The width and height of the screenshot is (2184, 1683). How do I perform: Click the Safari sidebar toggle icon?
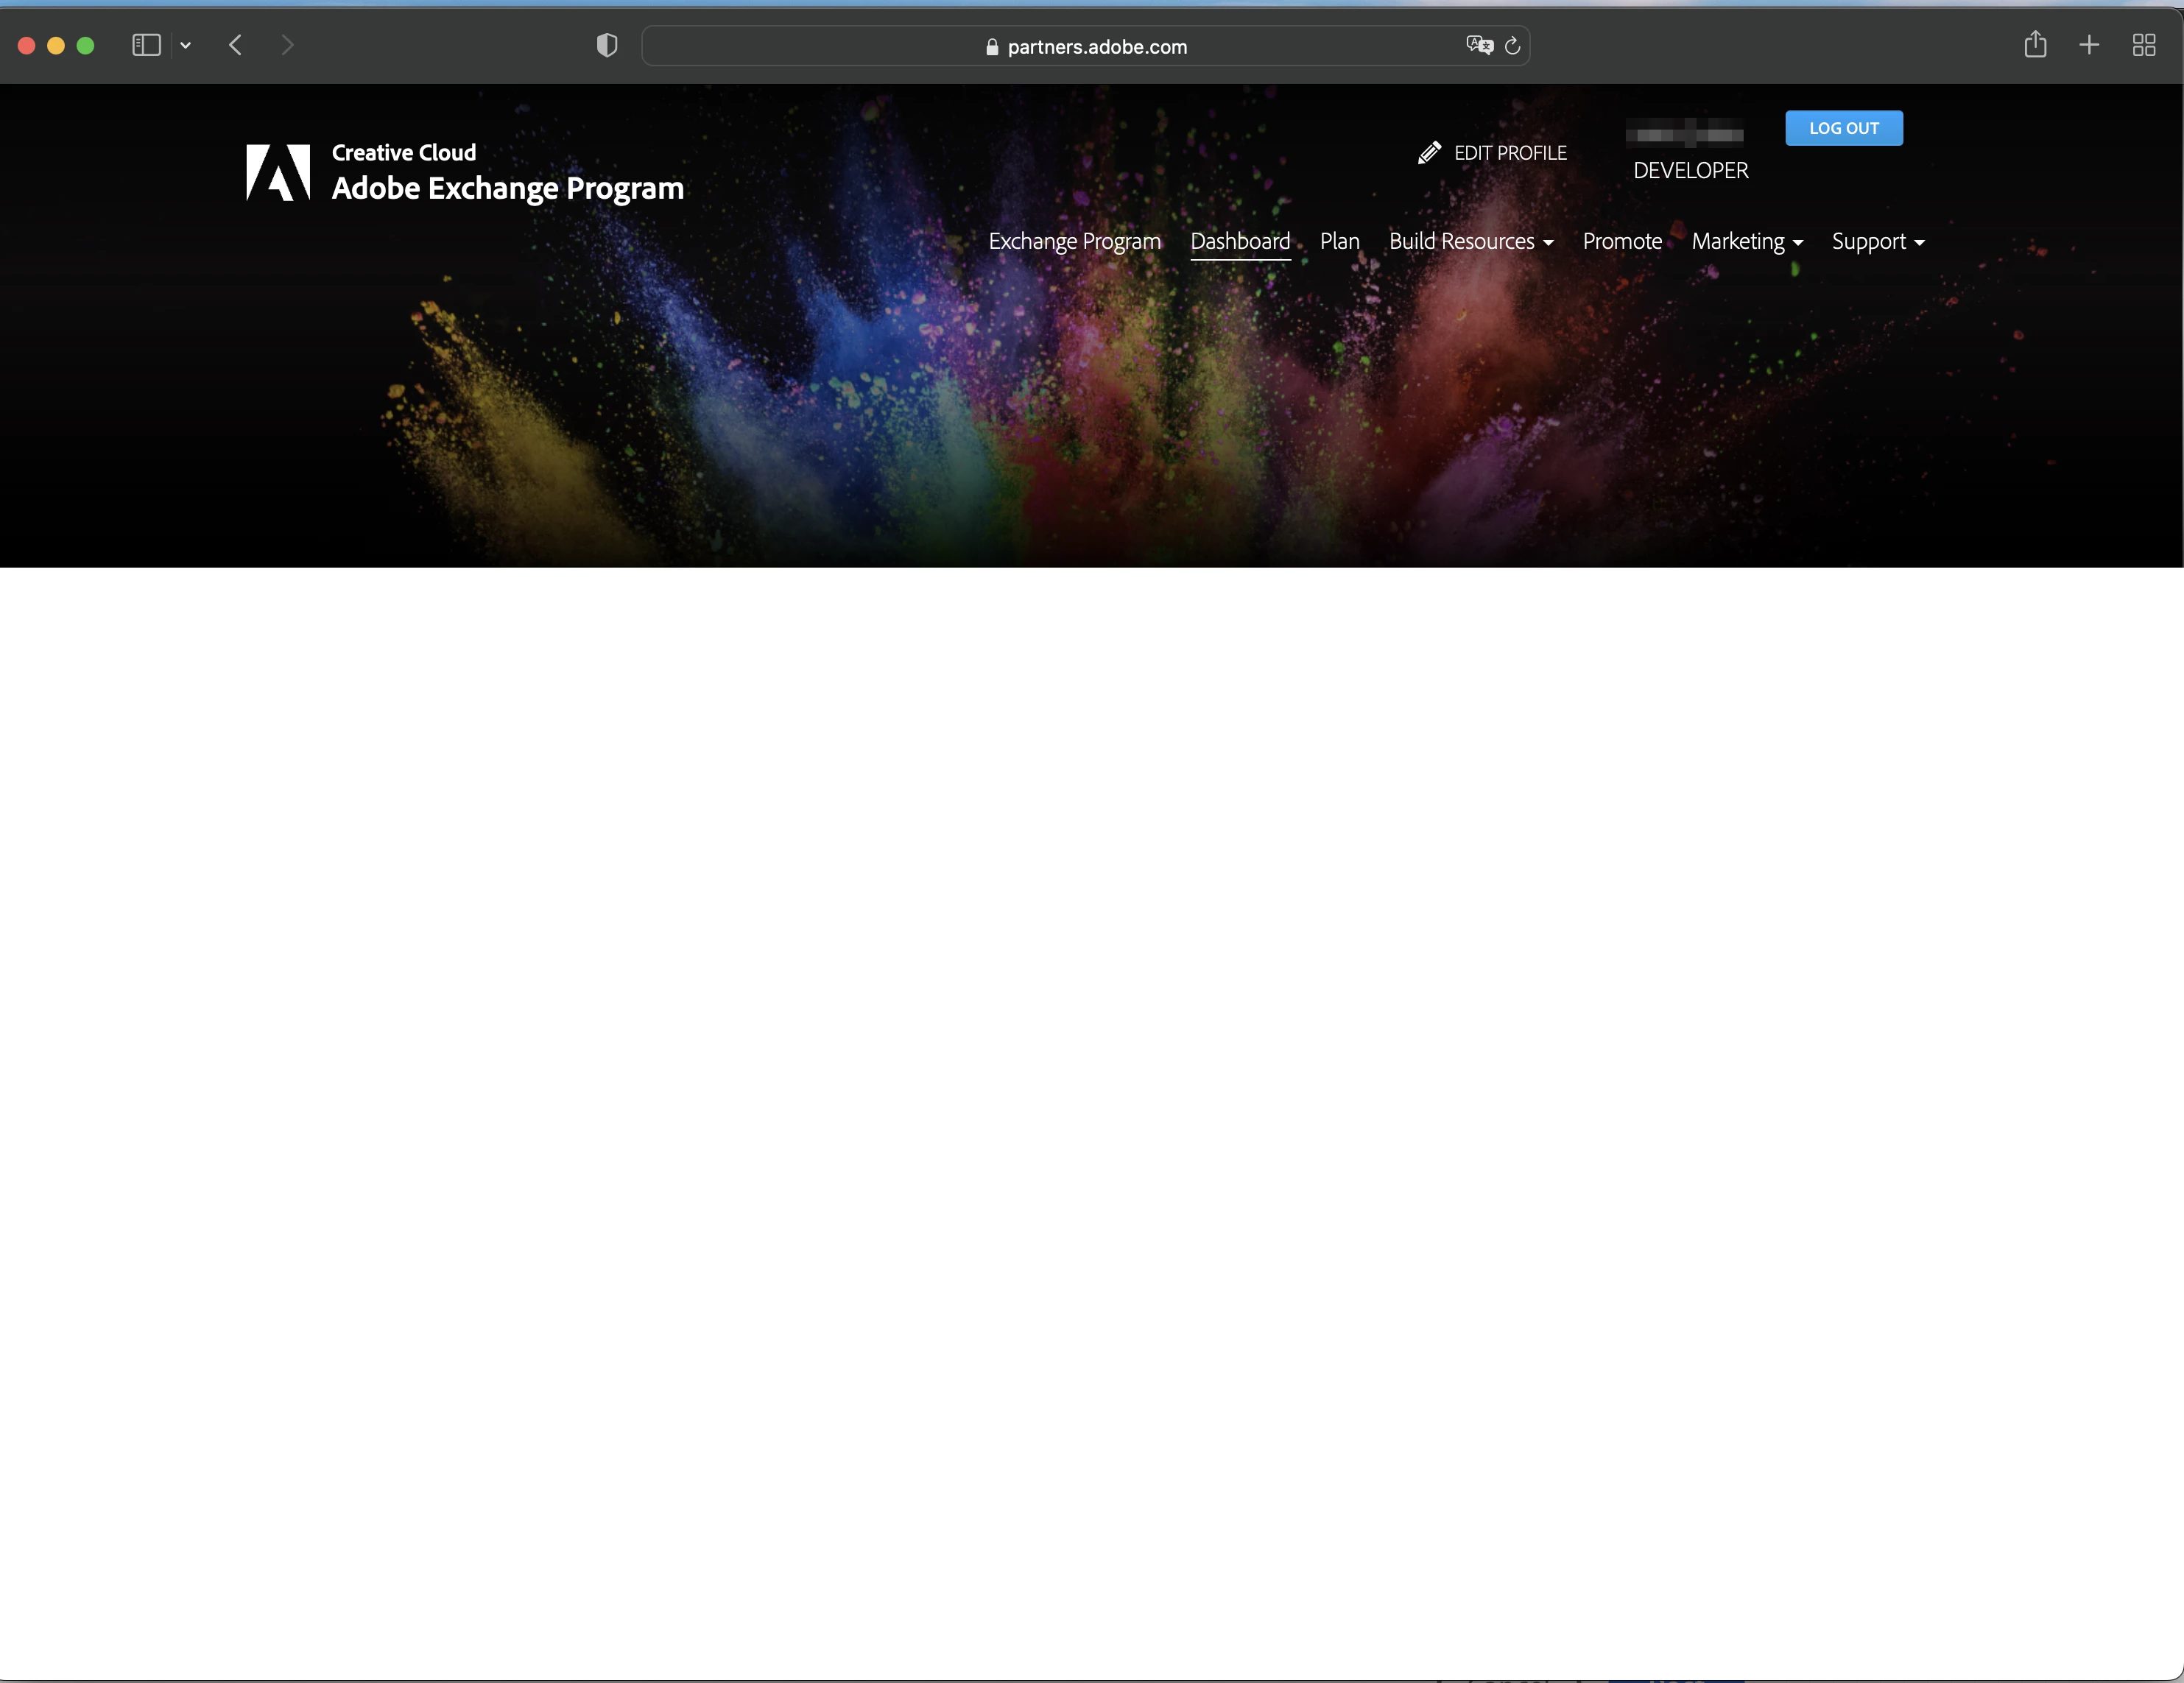(146, 45)
